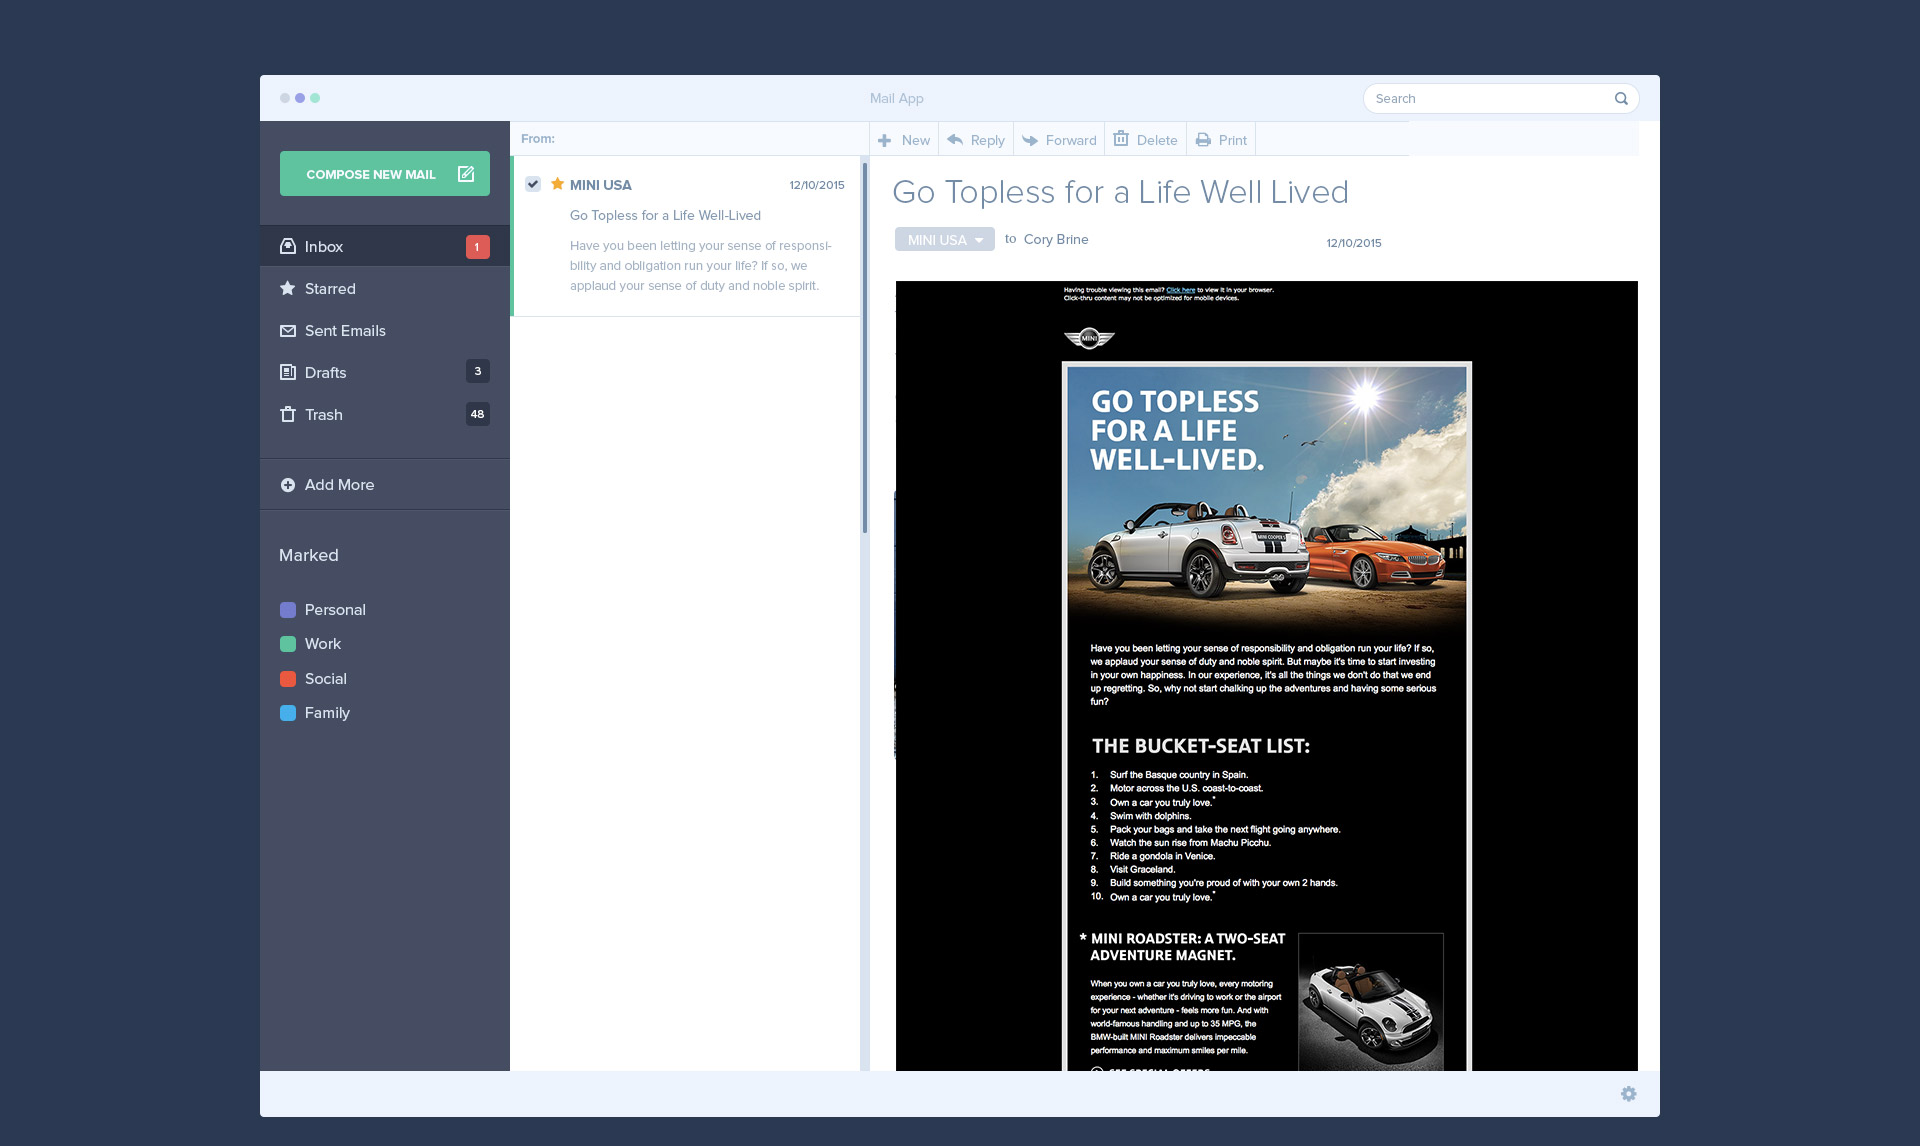Click Delete in the mail toolbar
Viewport: 1920px width, 1146px height.
1146,140
